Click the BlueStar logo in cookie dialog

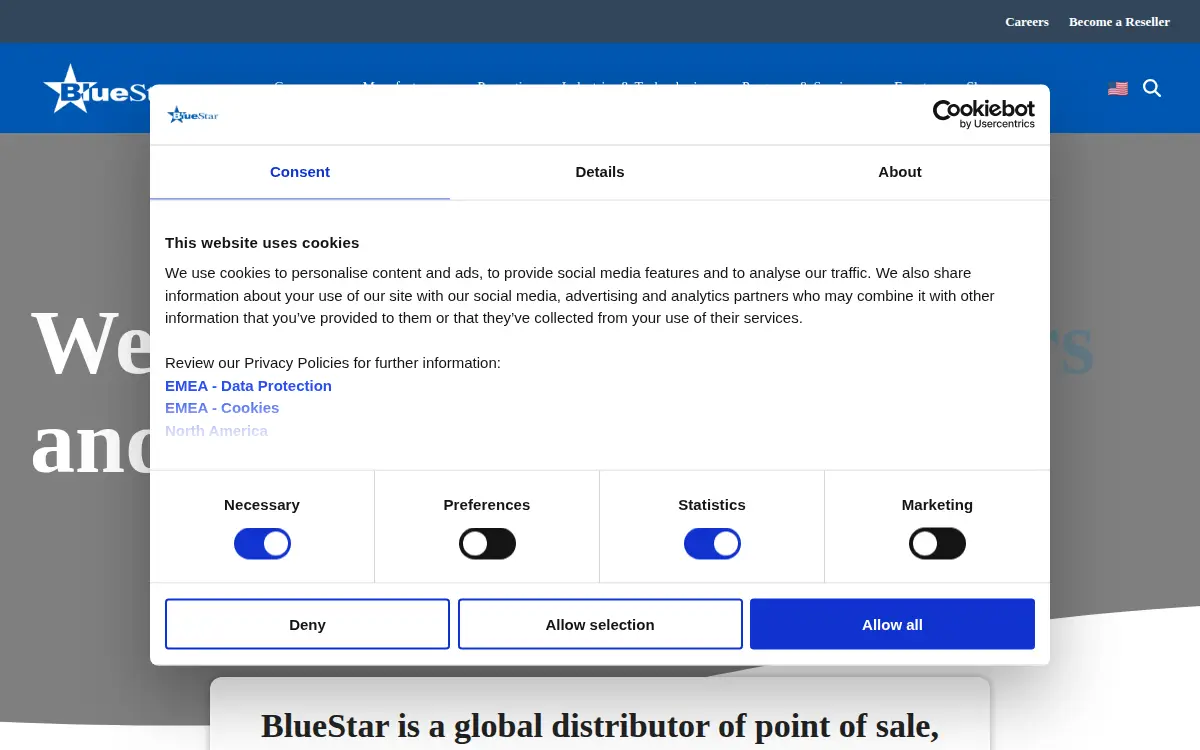tap(192, 115)
